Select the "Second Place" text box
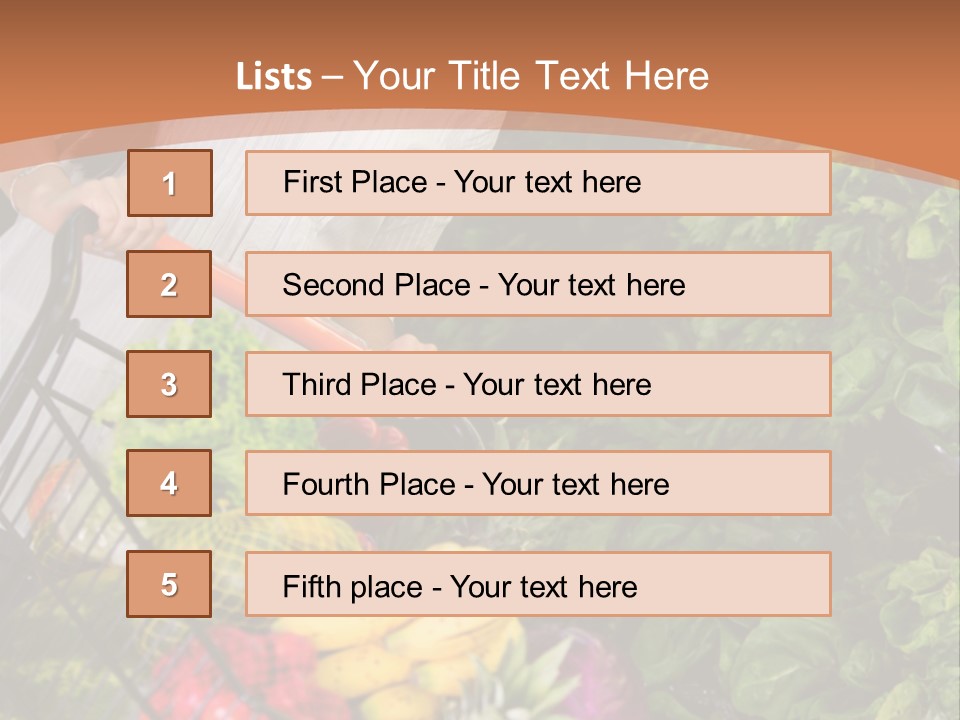Screen dimensions: 960x720 pos(537,284)
